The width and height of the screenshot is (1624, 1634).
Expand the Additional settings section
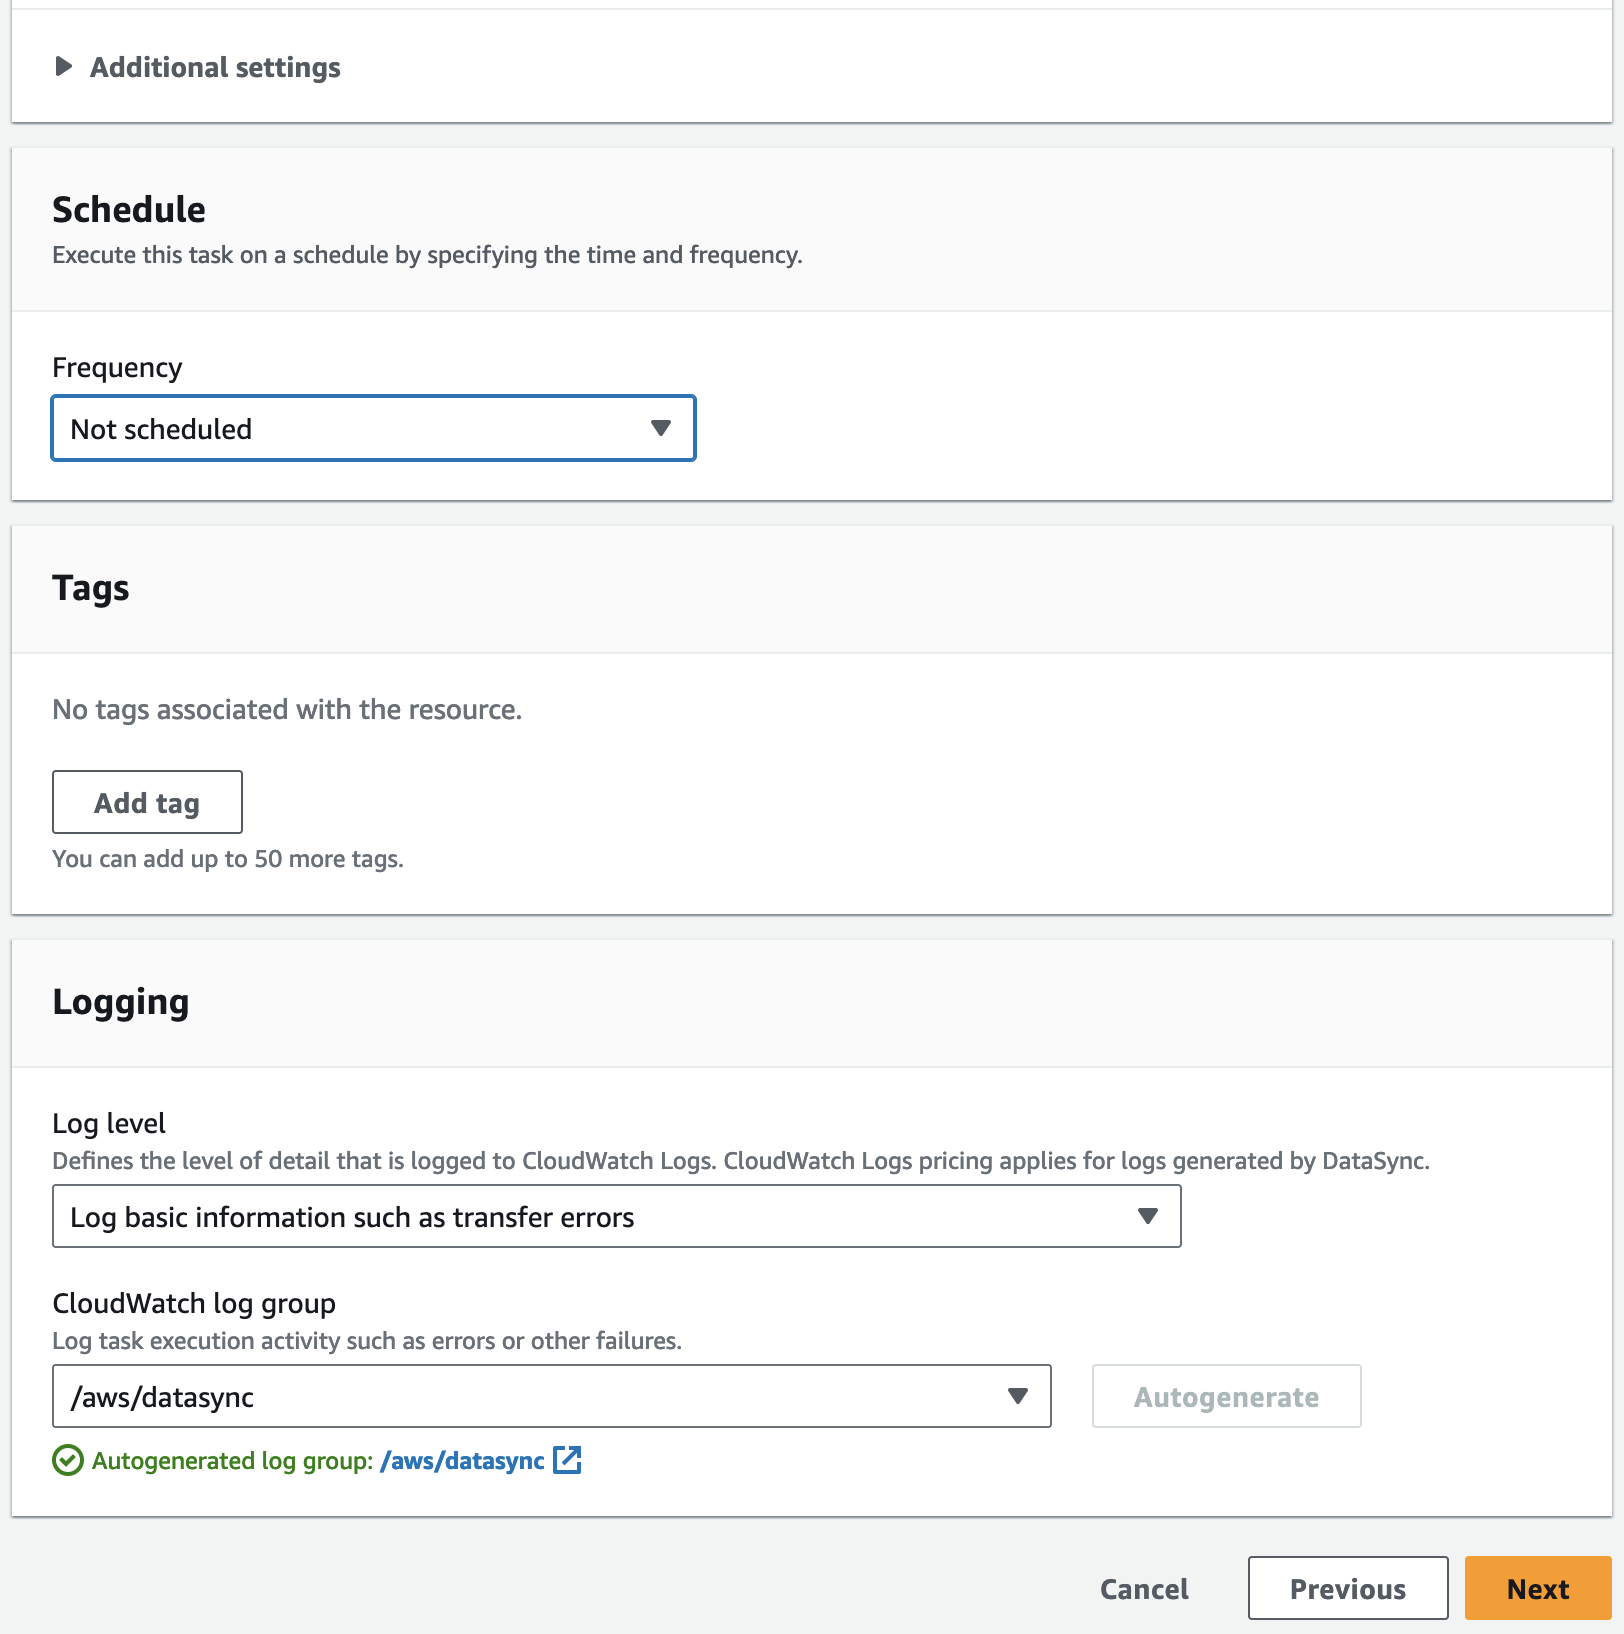[198, 67]
